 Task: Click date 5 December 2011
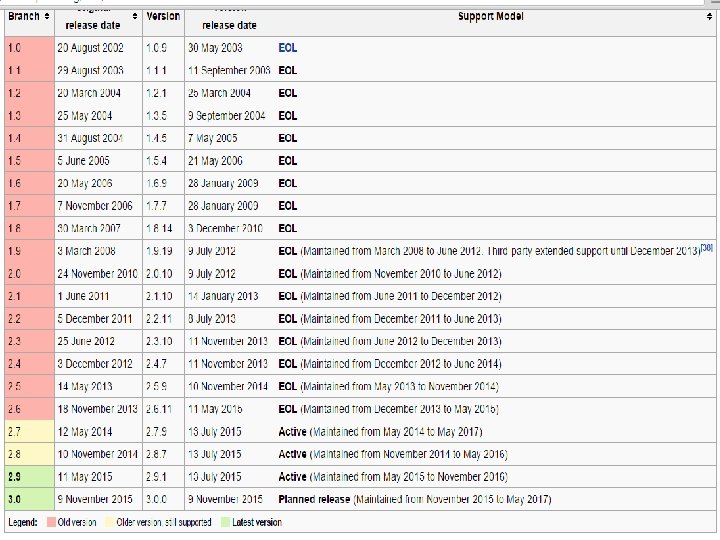[95, 319]
